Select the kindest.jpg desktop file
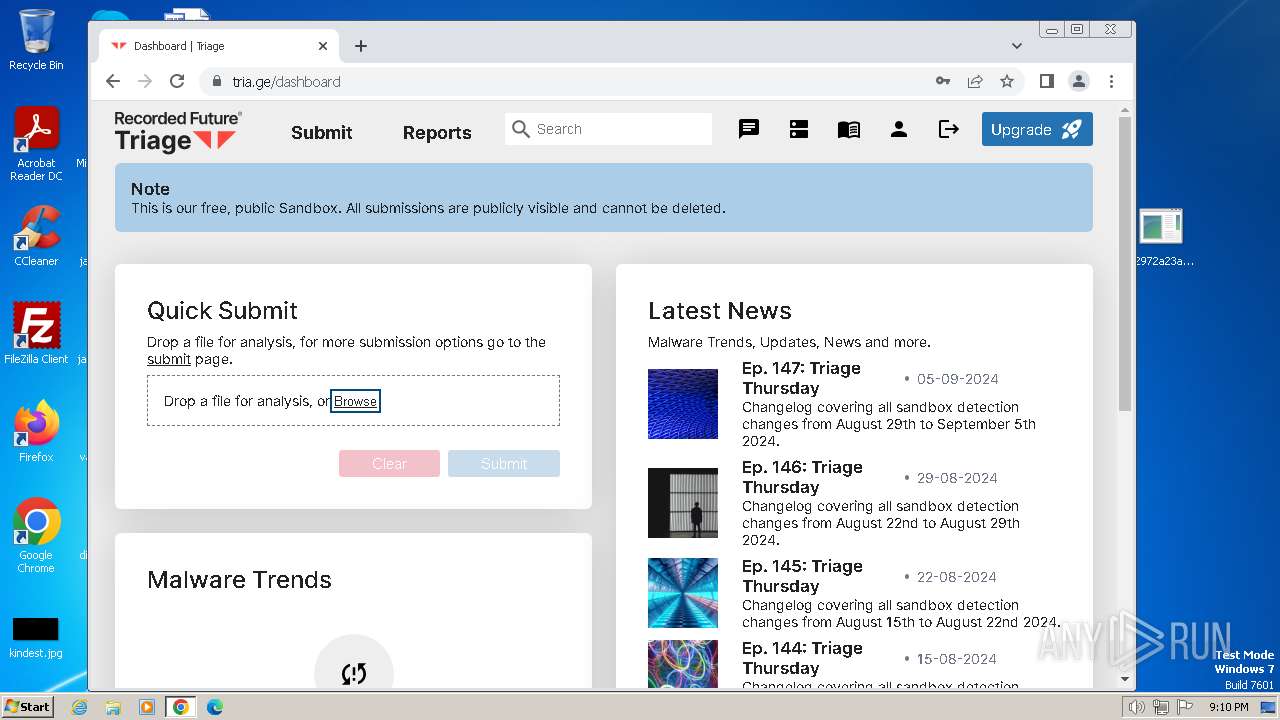The image size is (1280, 720). point(36,638)
